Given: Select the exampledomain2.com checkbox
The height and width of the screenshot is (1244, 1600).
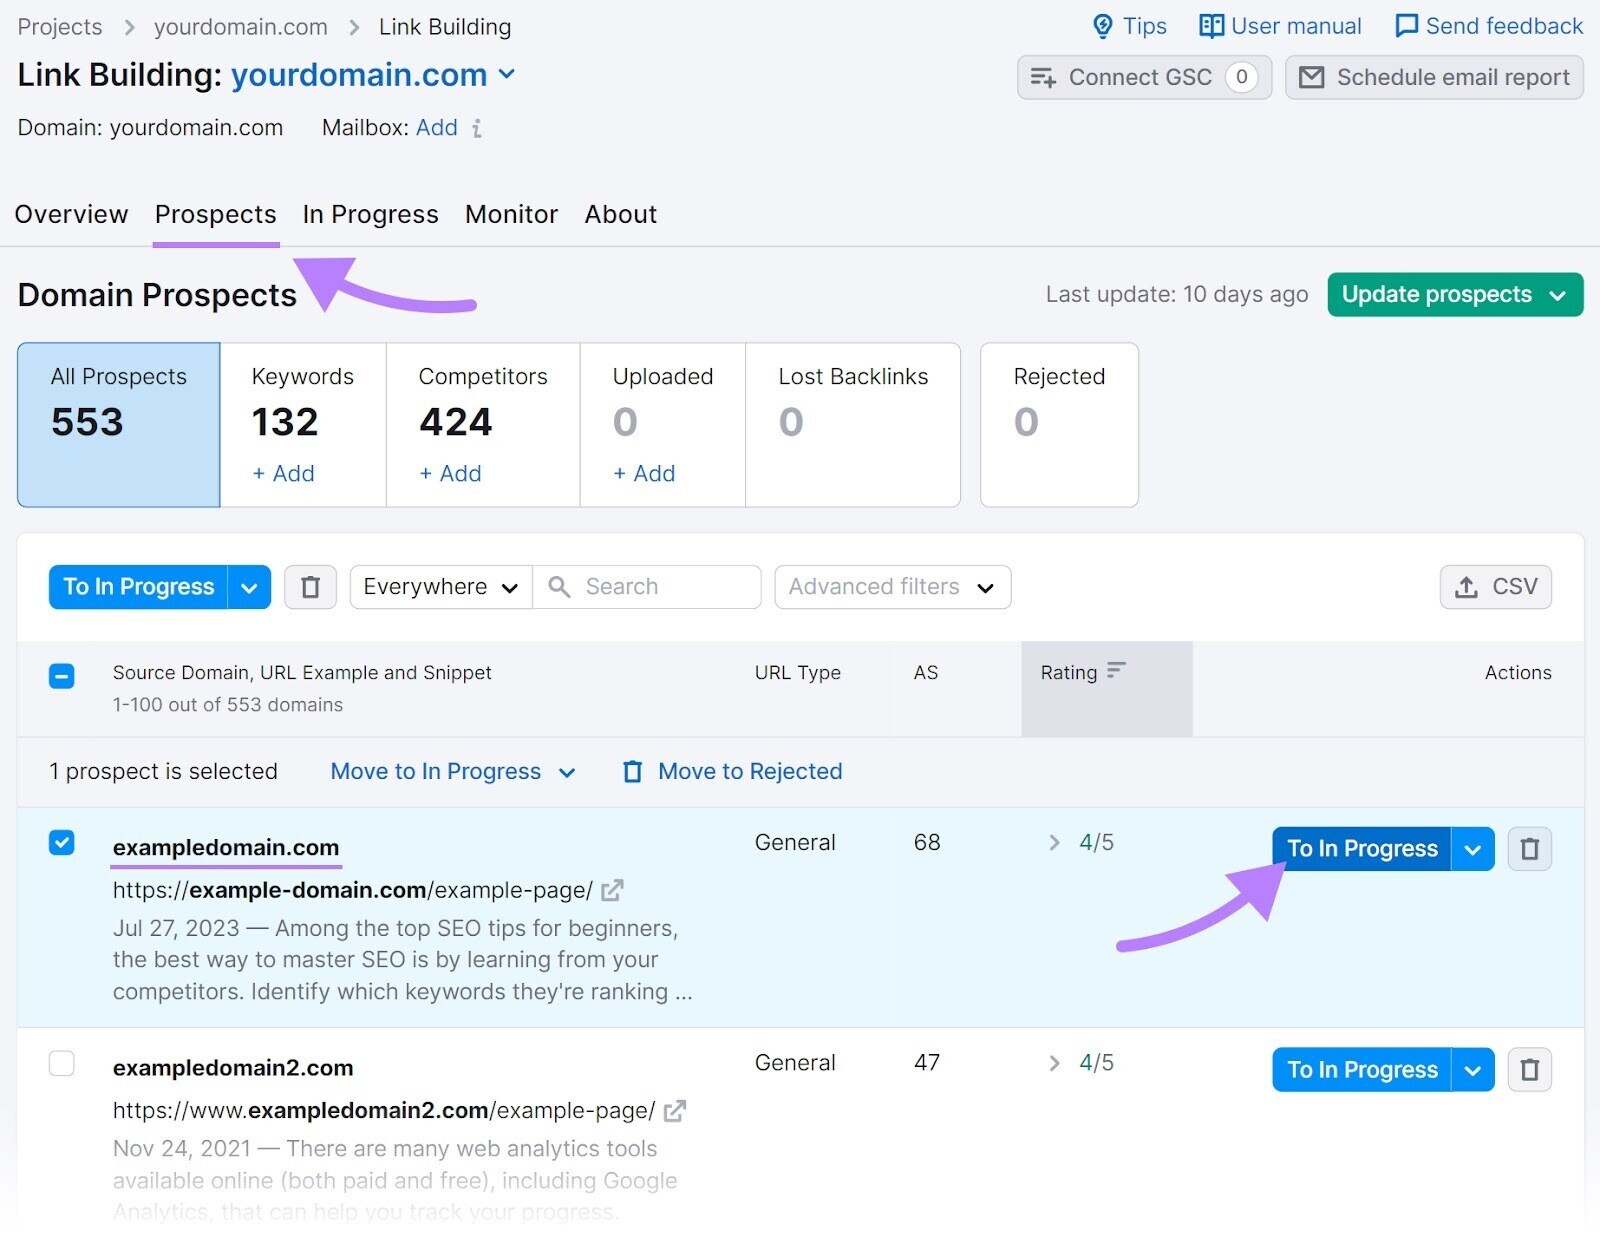Looking at the screenshot, I should [62, 1064].
